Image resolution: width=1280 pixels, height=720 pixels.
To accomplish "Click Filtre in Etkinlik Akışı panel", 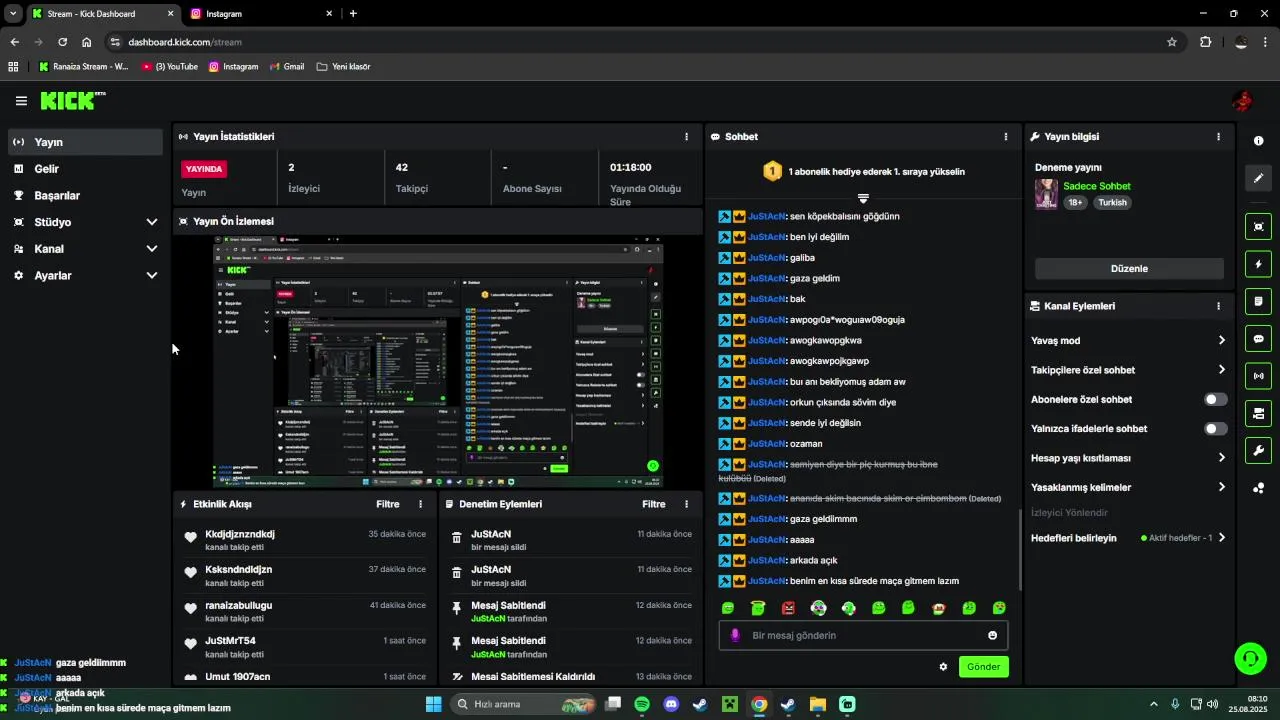I will coord(388,505).
